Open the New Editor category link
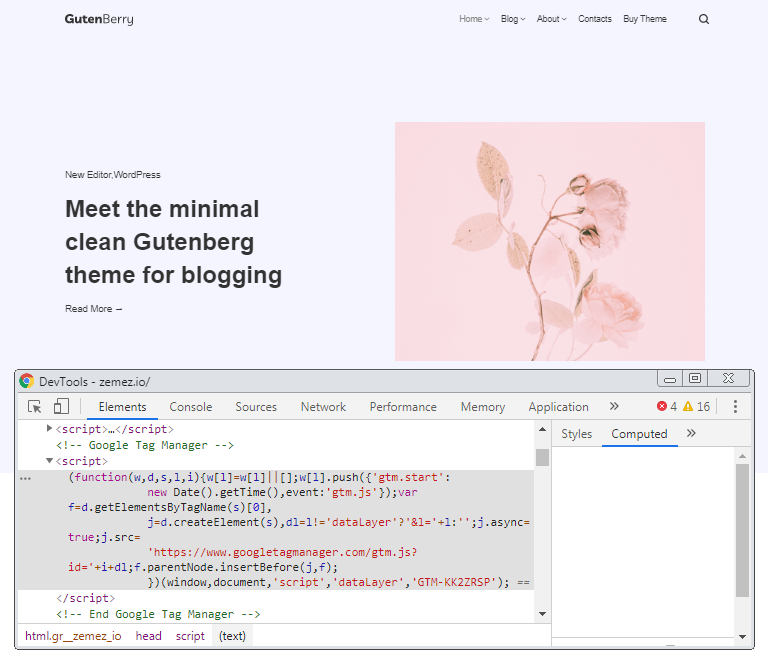 (88, 174)
